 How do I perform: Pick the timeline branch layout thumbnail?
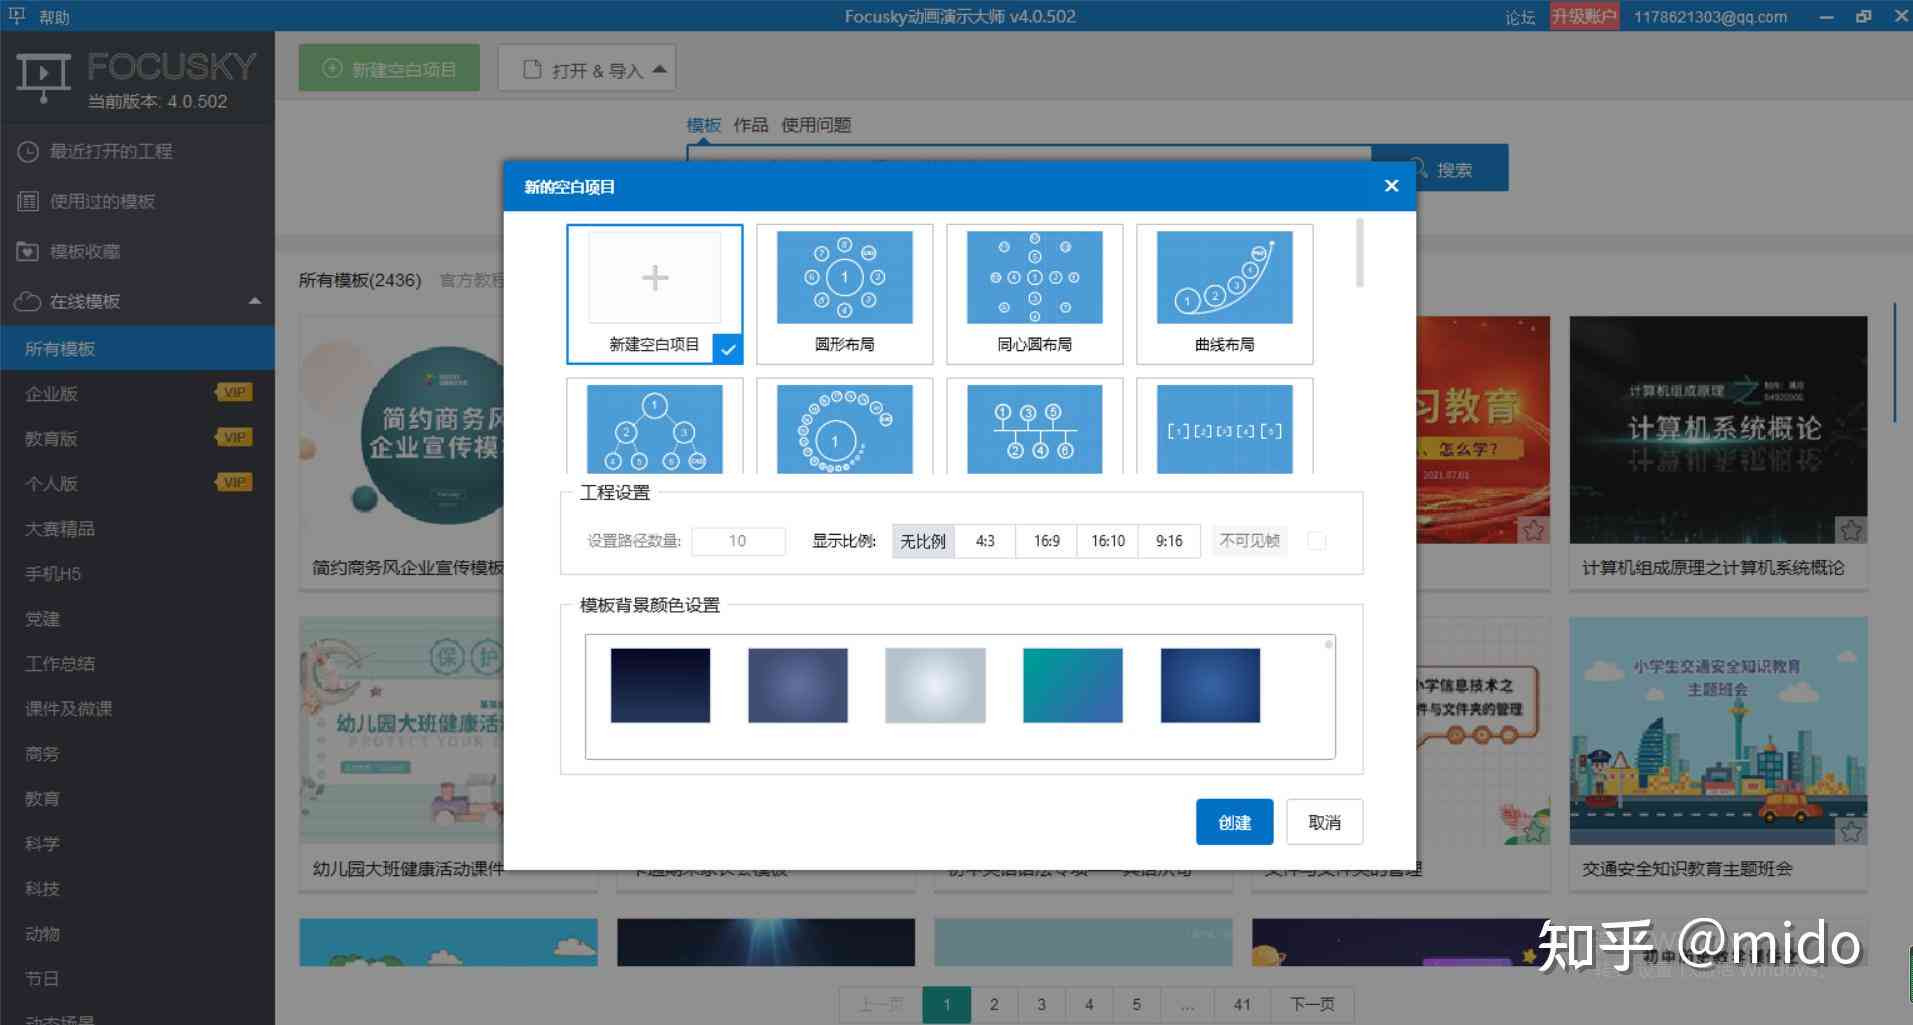(x=1034, y=428)
